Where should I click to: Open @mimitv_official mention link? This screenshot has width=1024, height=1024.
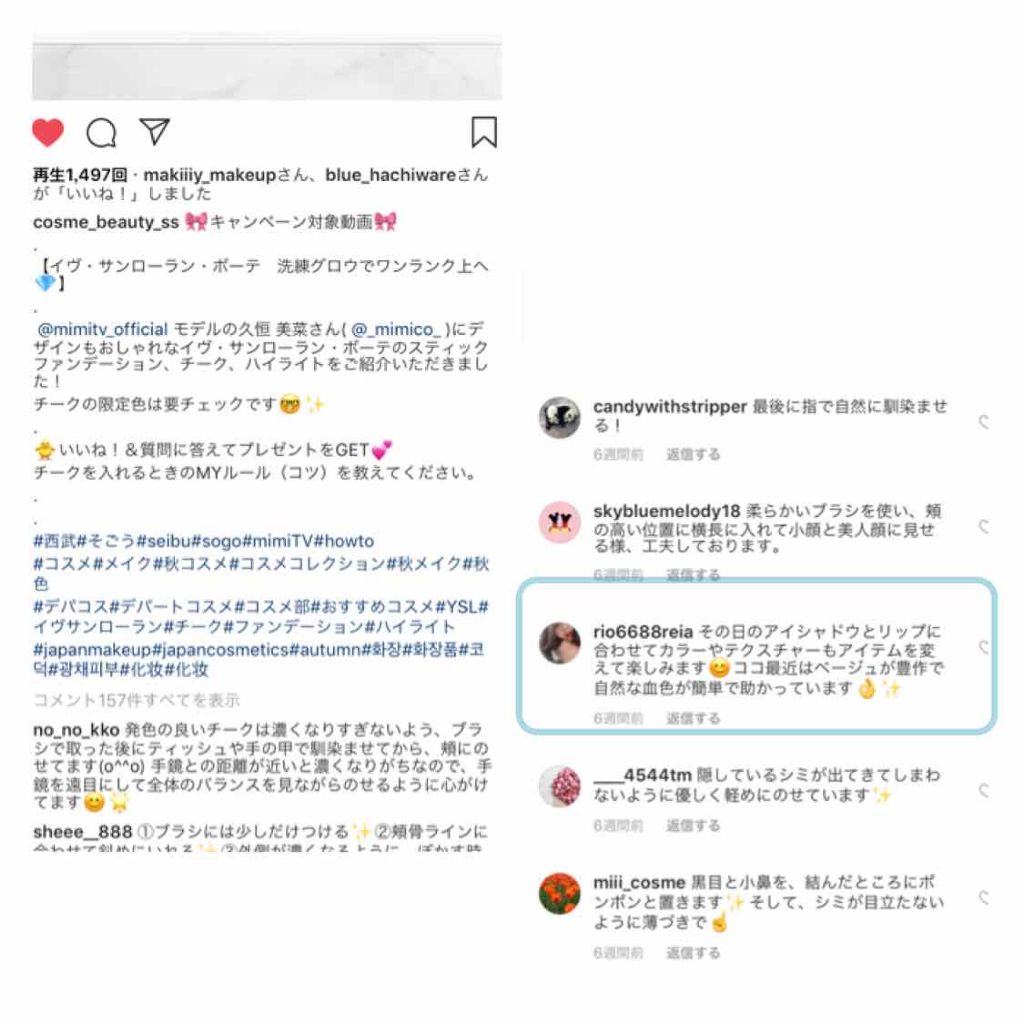(103, 329)
